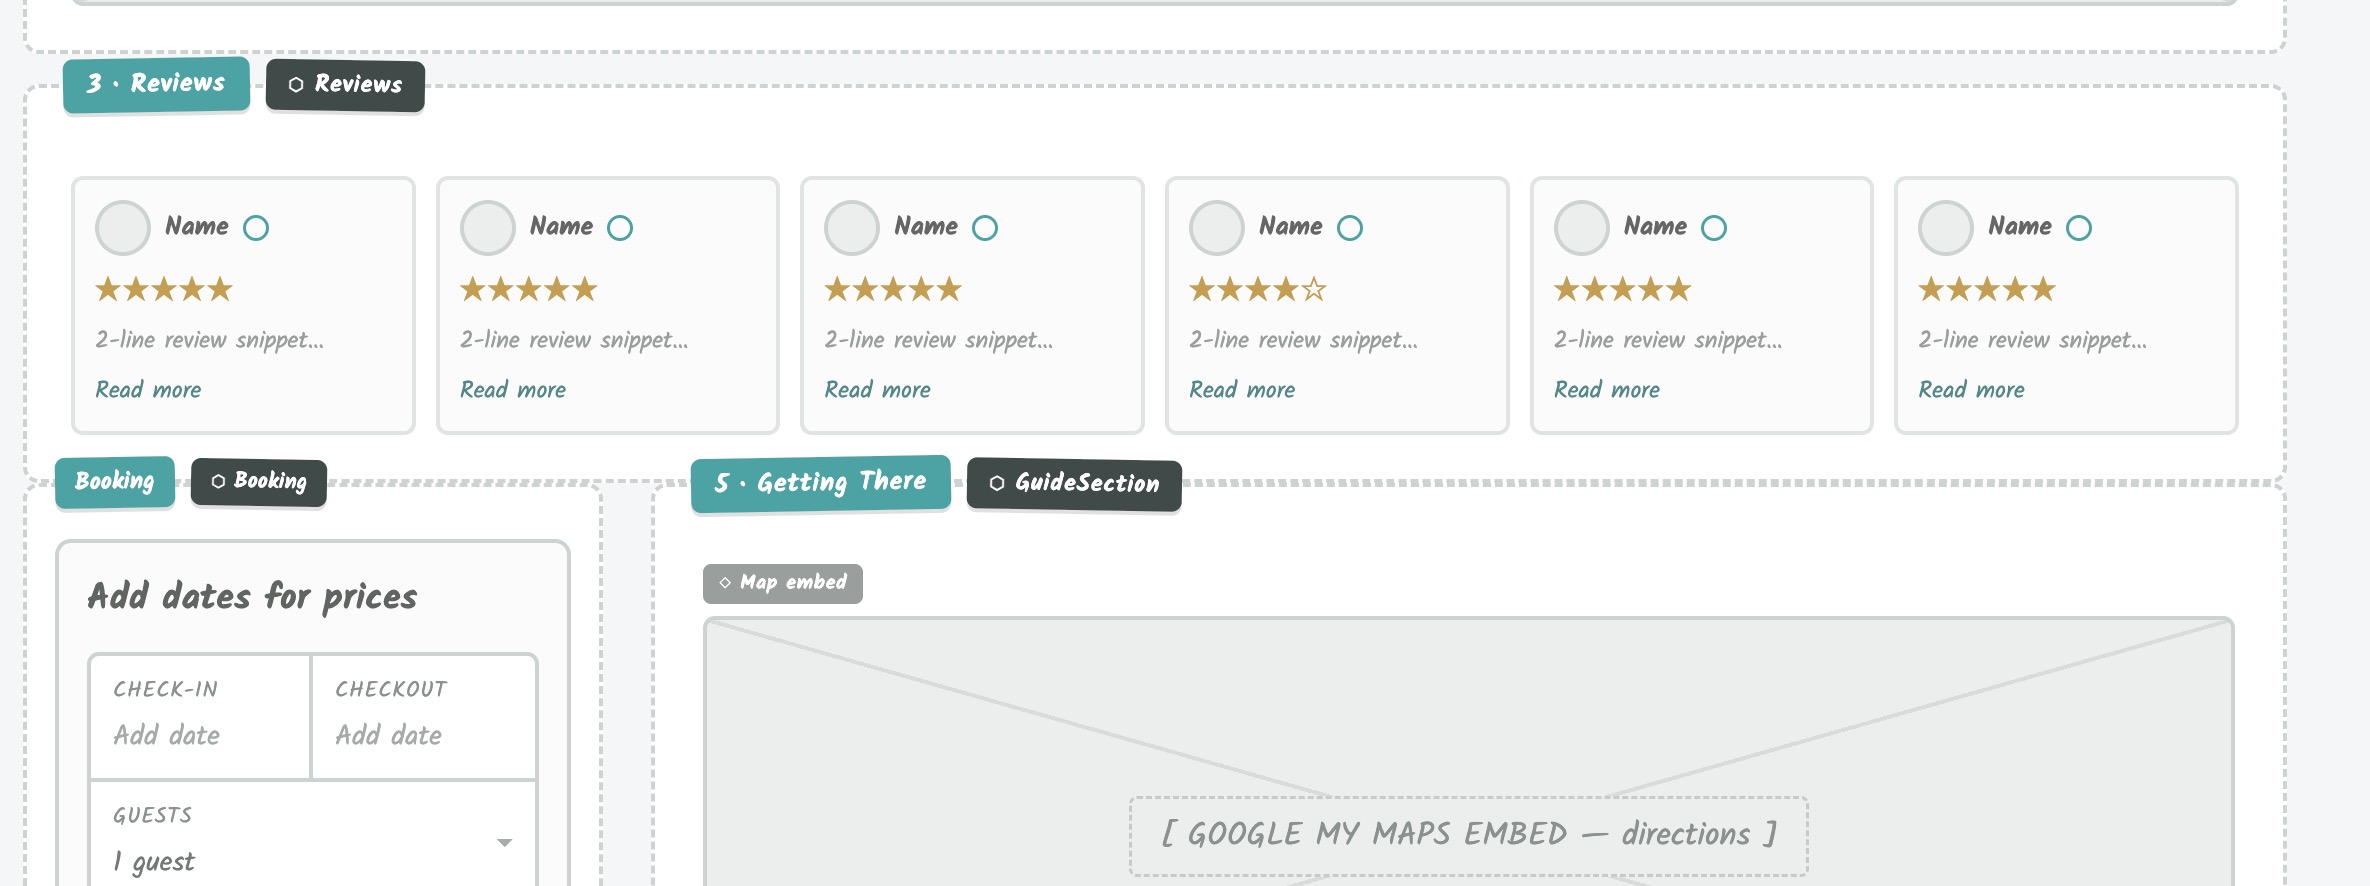Image resolution: width=2370 pixels, height=886 pixels.
Task: Click the Checkout Add date field
Action: (424, 717)
